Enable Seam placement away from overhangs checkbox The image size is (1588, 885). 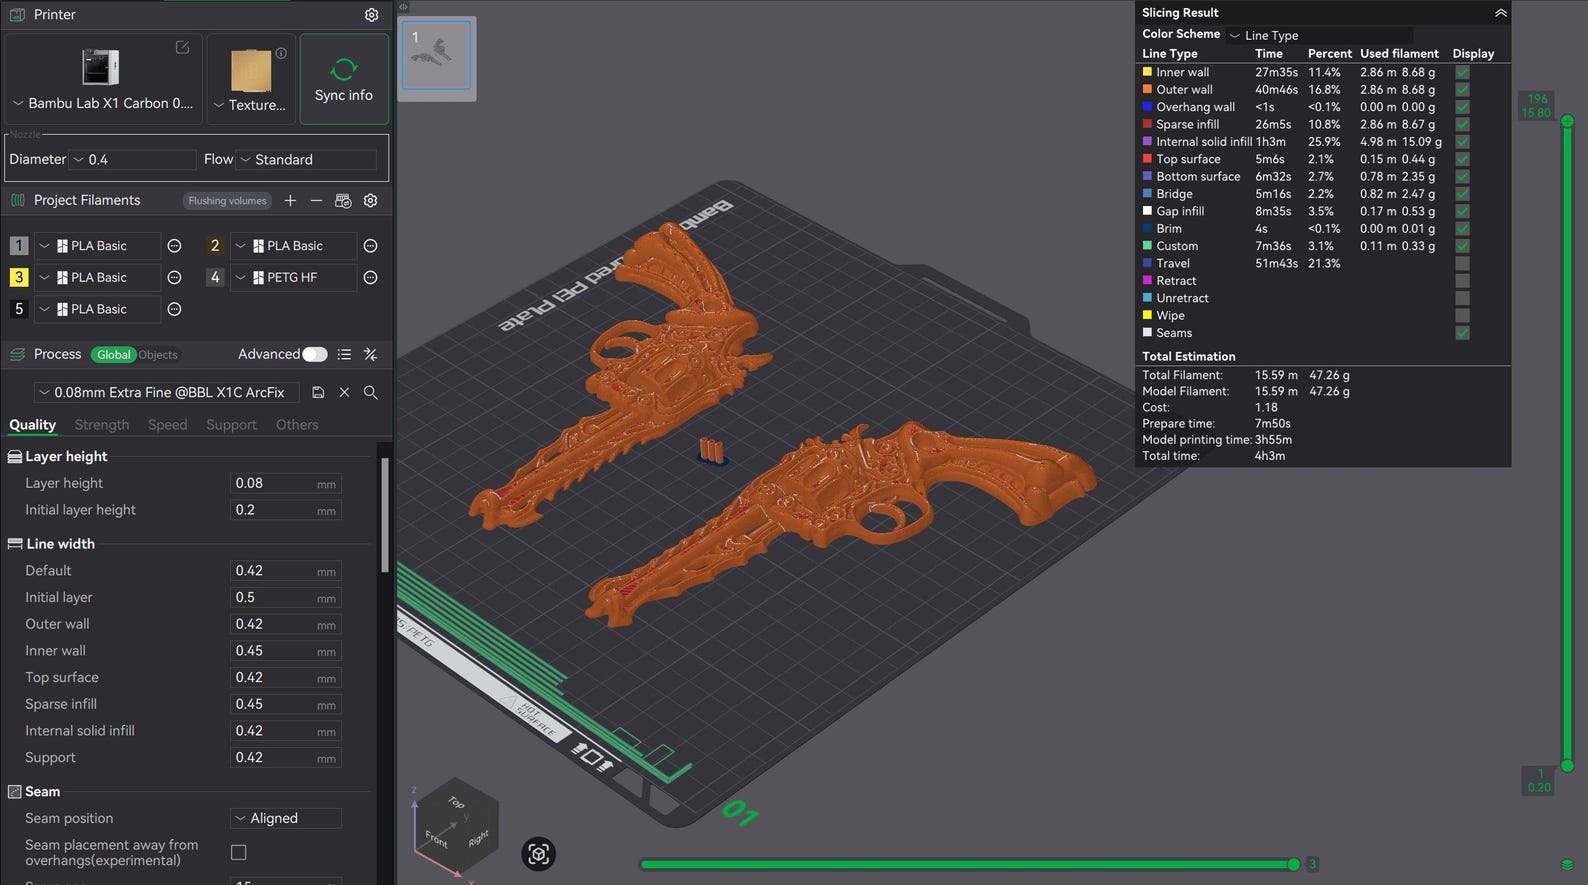click(238, 852)
